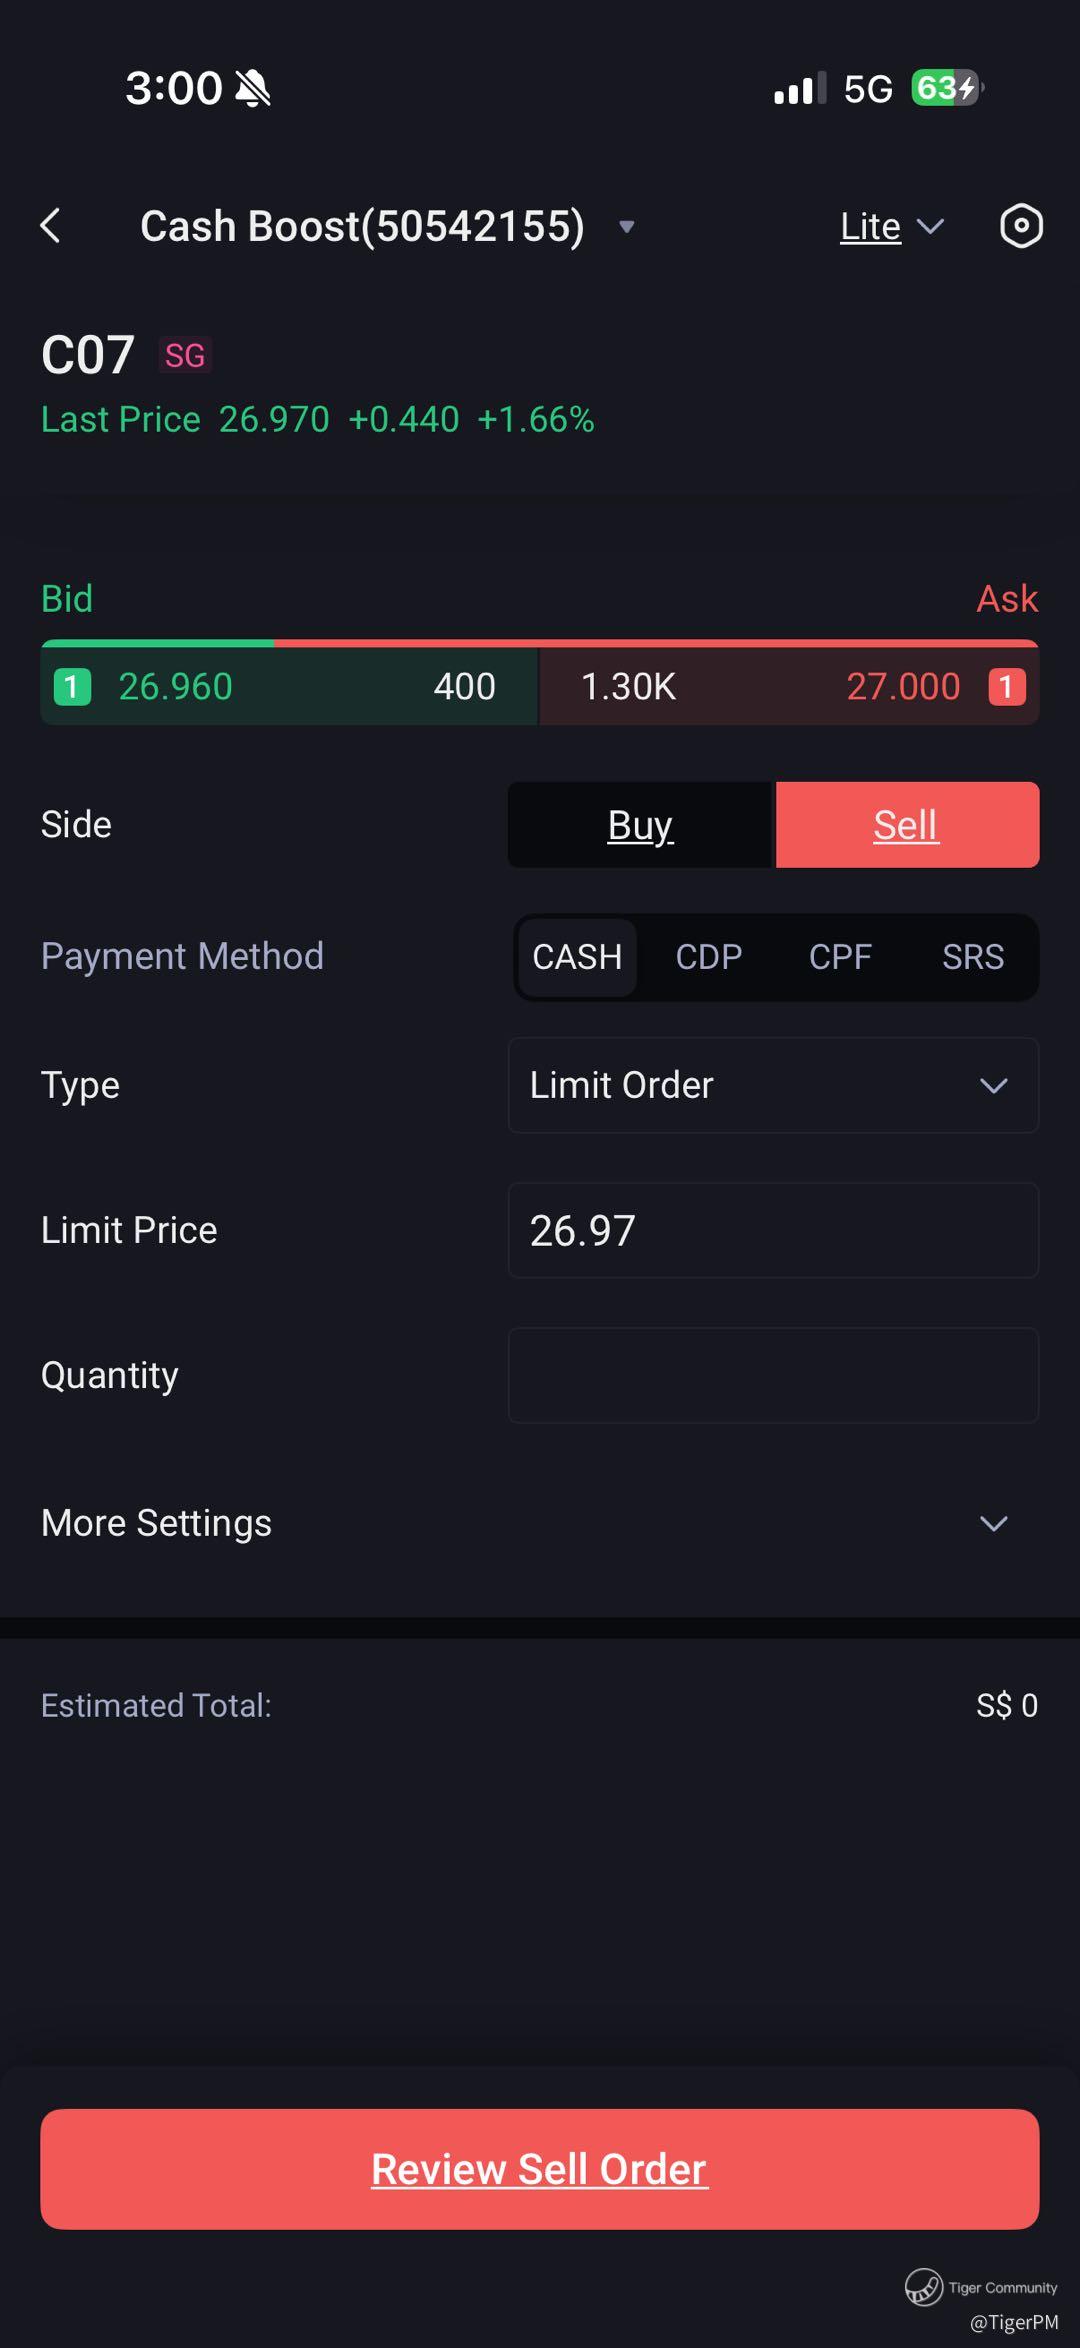
Task: Tap the battery indicator in status bar
Action: tap(946, 88)
